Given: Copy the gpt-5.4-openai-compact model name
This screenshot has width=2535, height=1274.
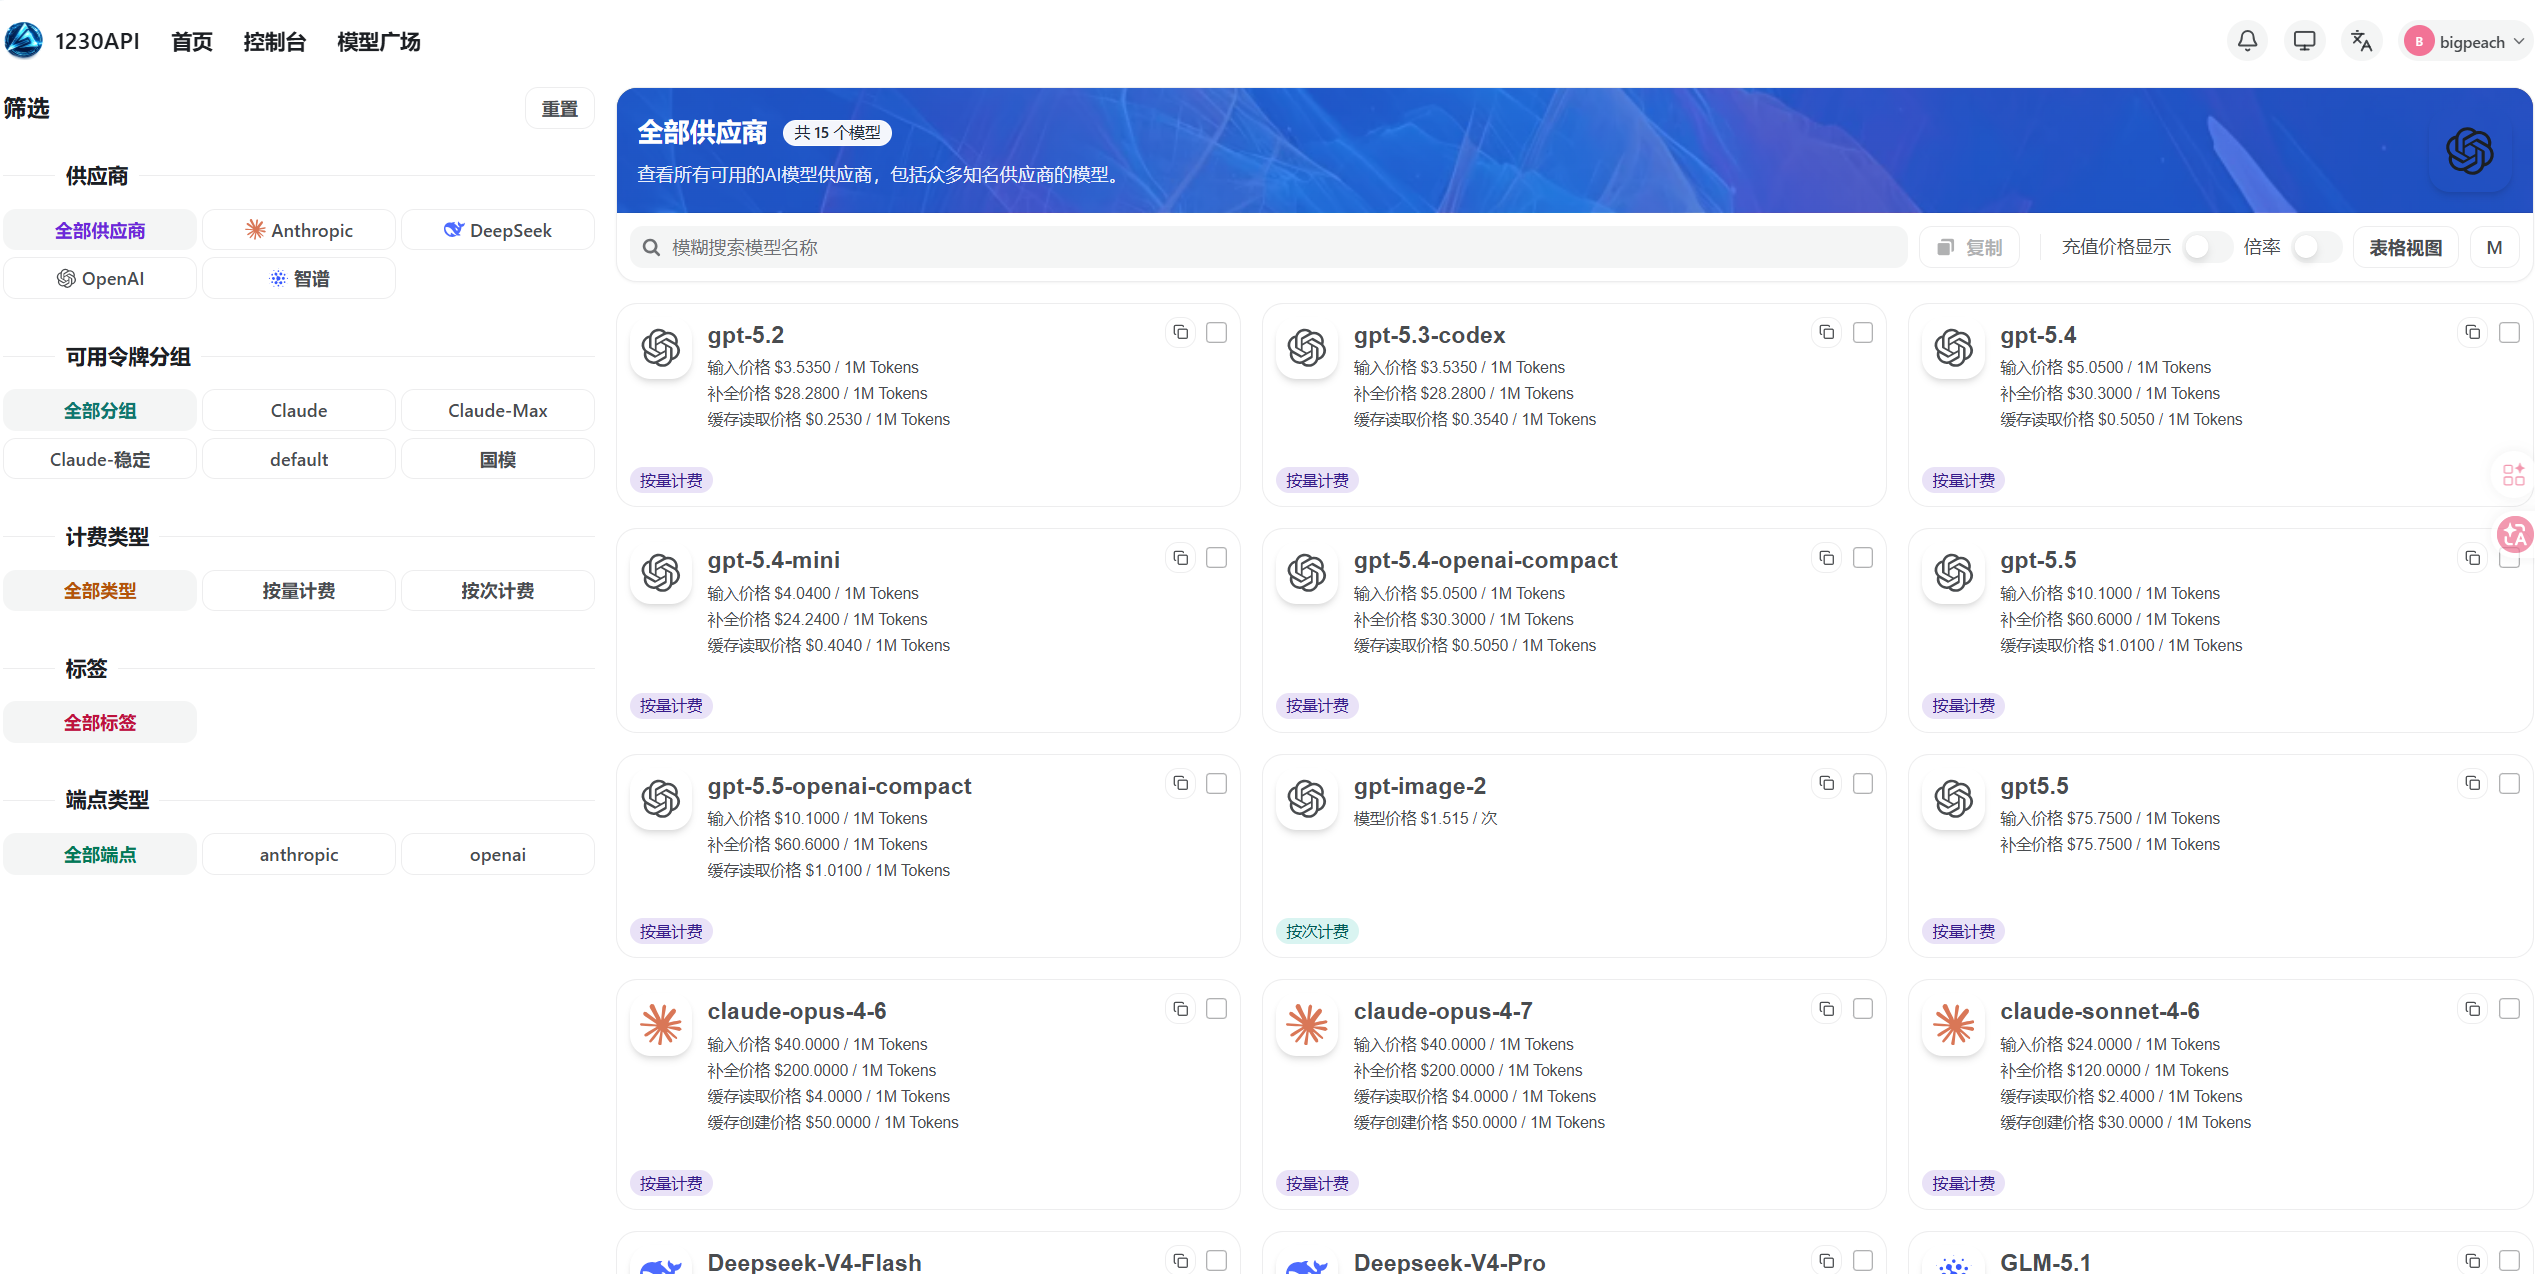Looking at the screenshot, I should [x=1826, y=558].
